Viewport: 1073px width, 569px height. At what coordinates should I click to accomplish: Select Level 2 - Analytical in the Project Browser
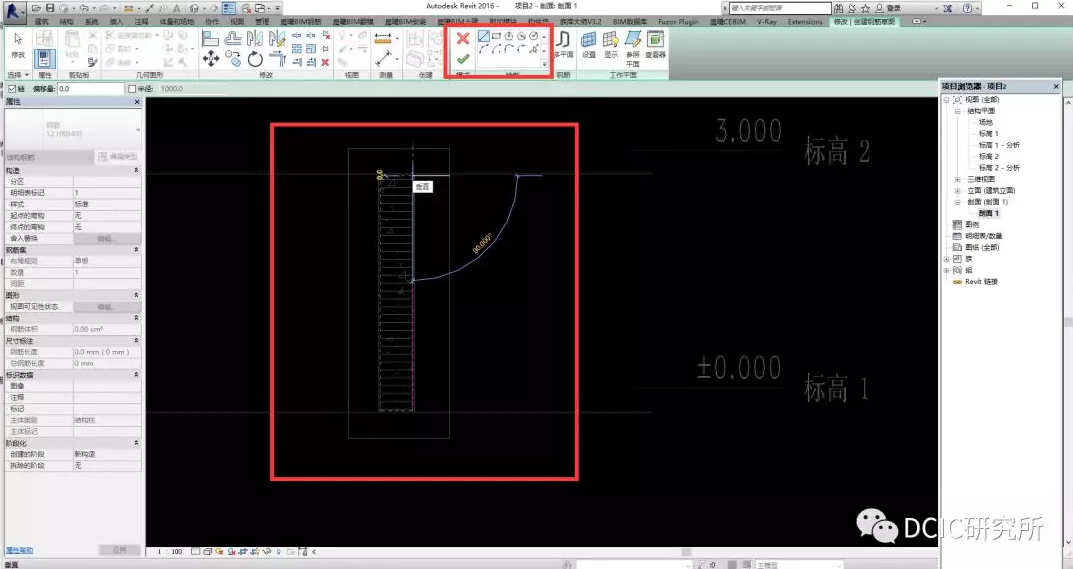click(x=999, y=168)
